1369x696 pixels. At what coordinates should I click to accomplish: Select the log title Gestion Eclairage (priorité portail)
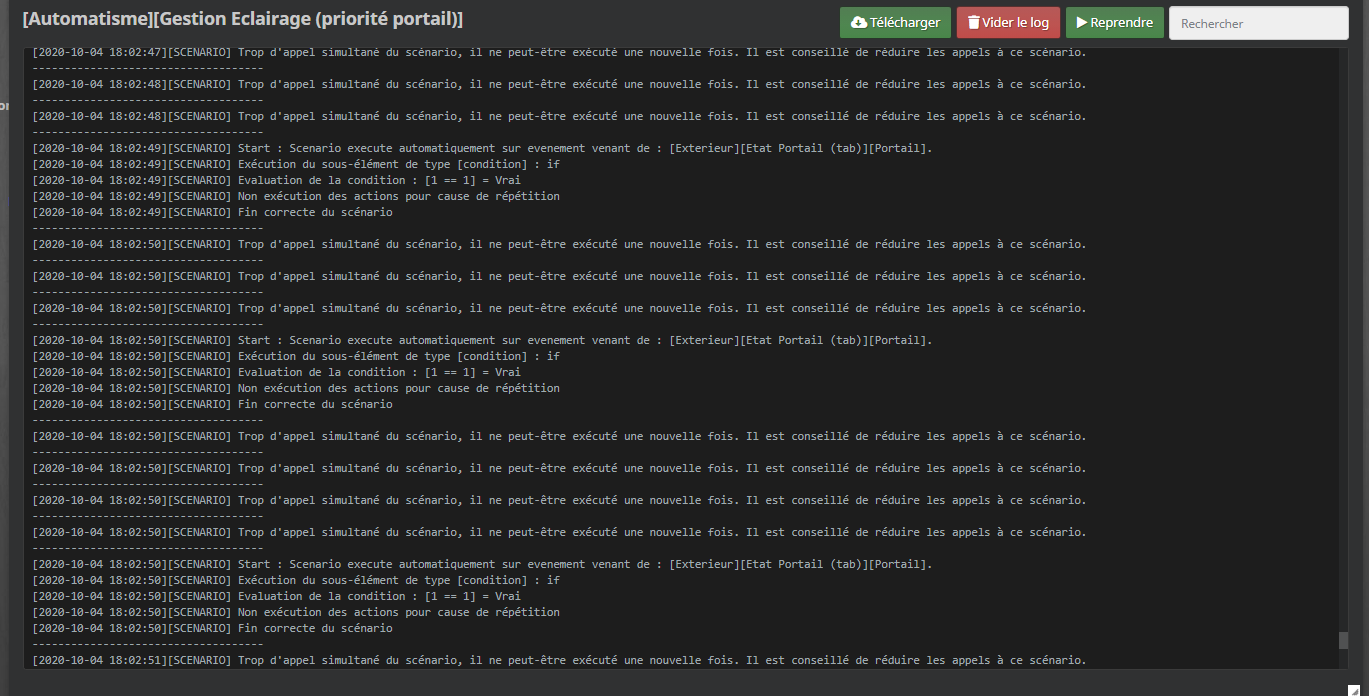[x=243, y=20]
